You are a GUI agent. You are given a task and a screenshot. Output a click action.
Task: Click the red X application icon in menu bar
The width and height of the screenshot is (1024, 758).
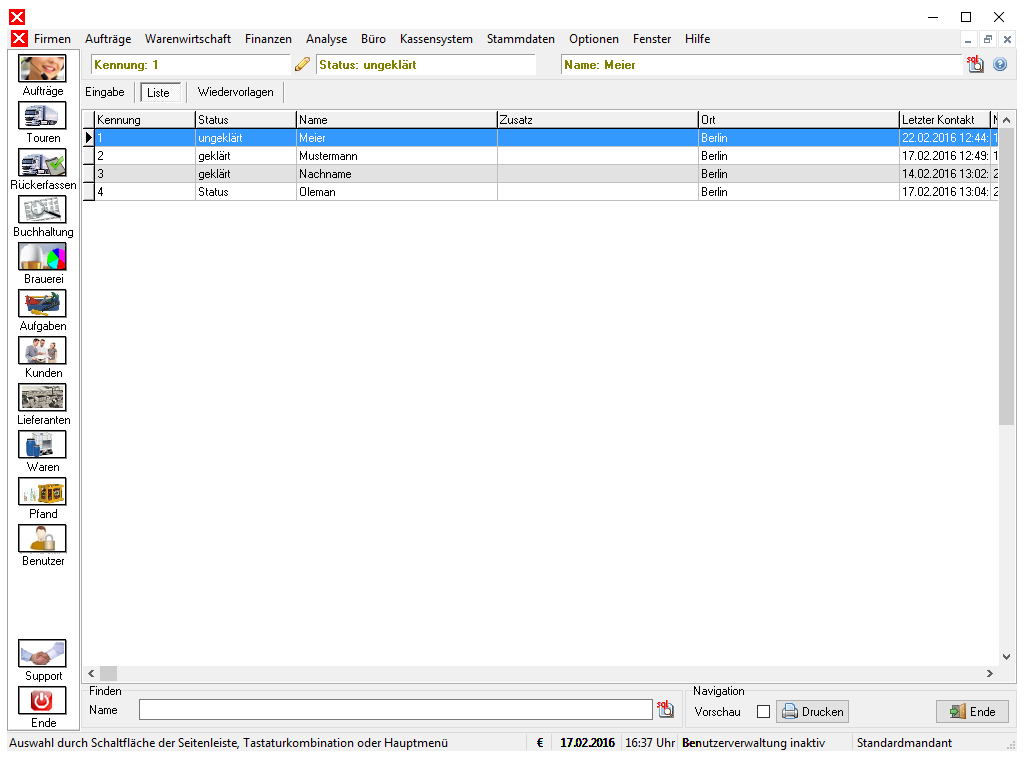pyautogui.click(x=20, y=39)
